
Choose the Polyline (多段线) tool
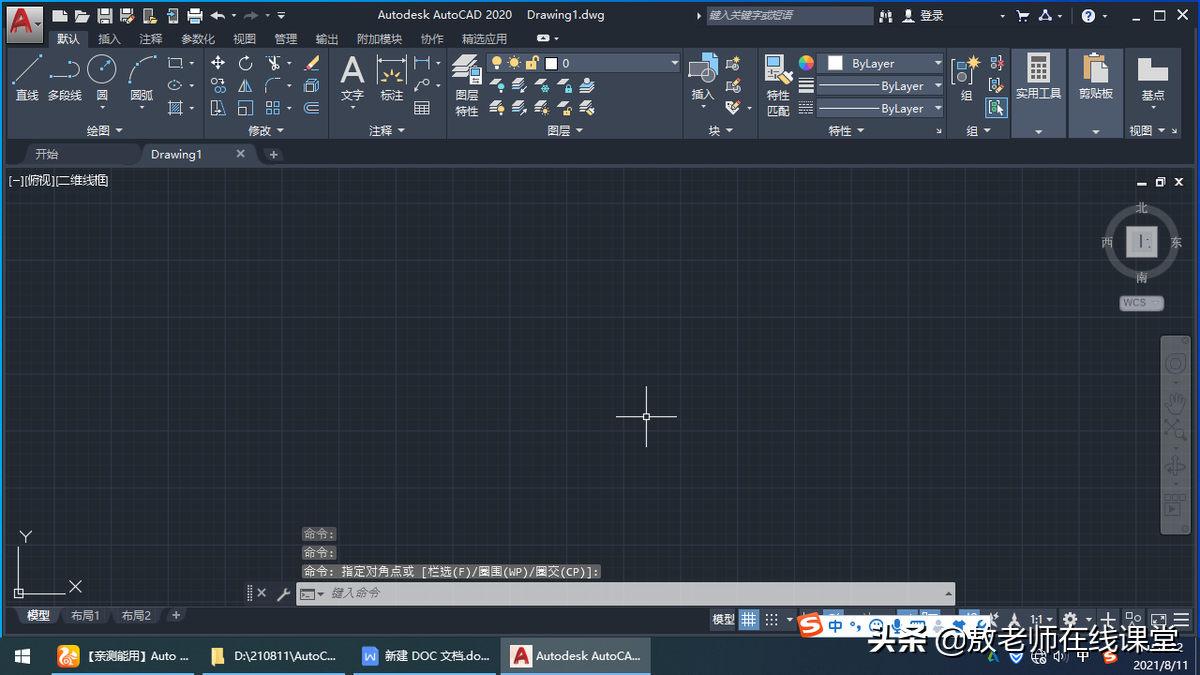[x=65, y=76]
